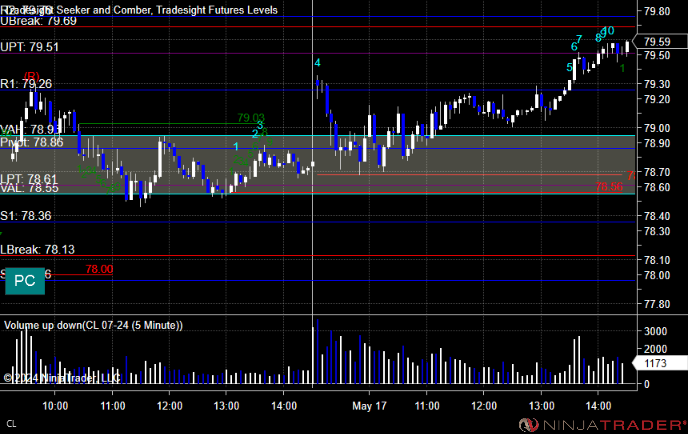Click 78.10 on the price axis
Viewport: 688px width, 434px height.
[x=657, y=260]
